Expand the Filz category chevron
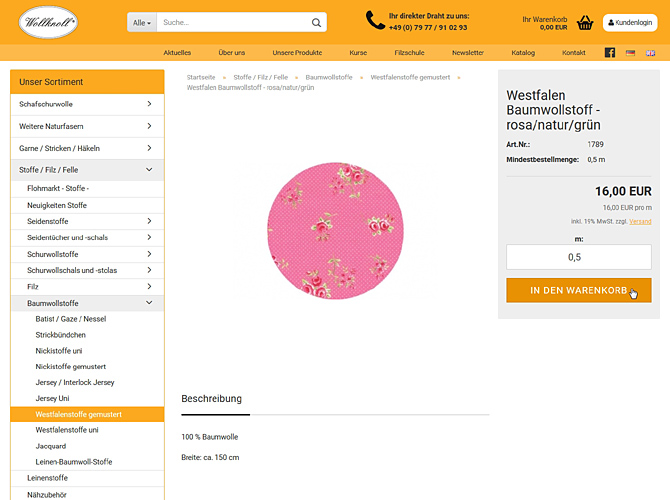The height and width of the screenshot is (500, 670). coord(149,286)
